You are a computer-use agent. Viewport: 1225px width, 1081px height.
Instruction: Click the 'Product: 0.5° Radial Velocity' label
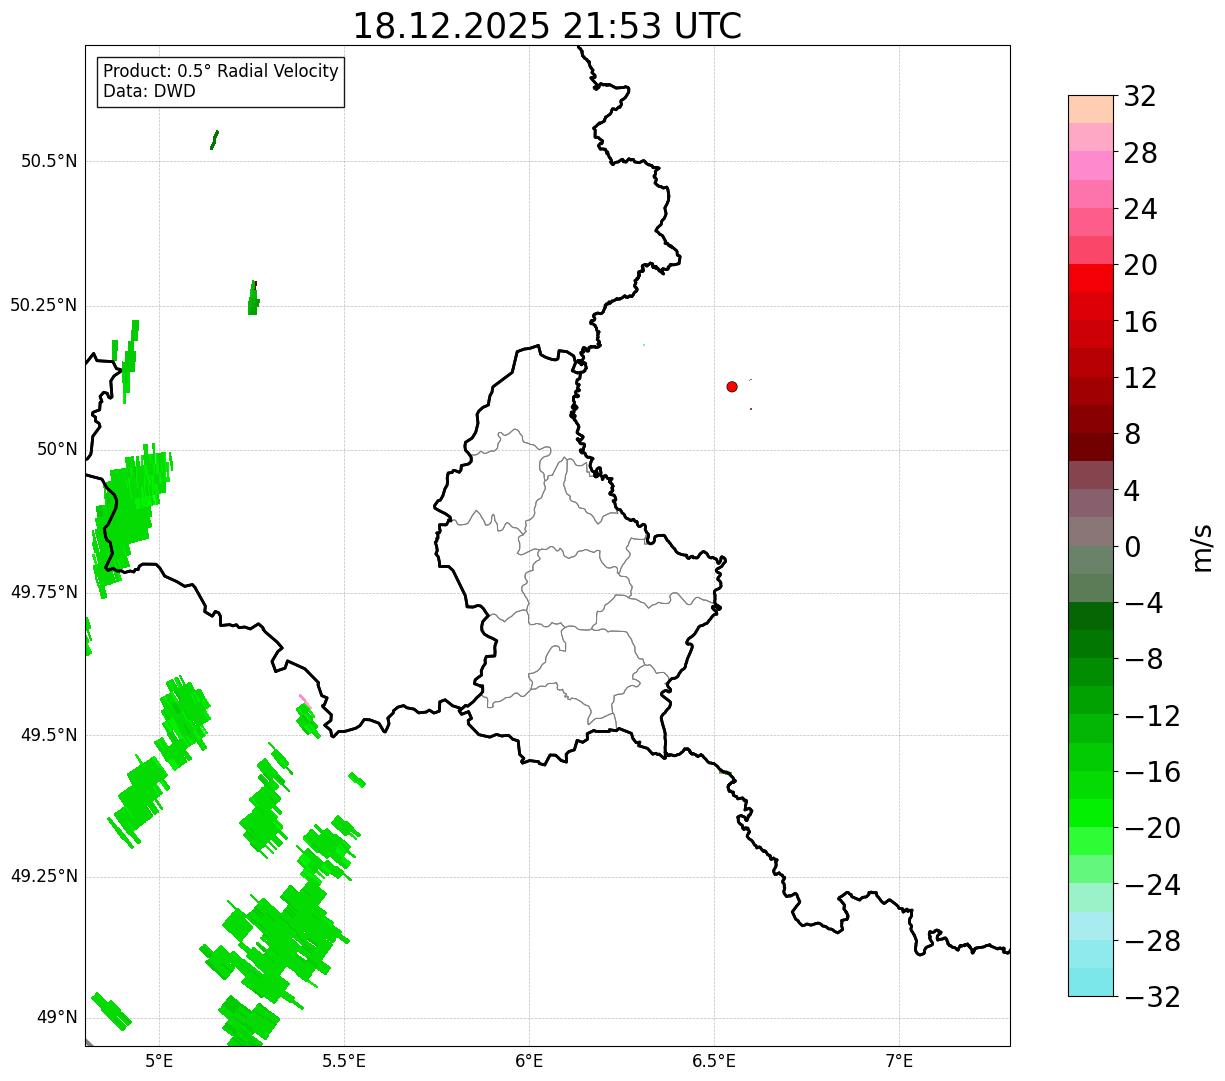pos(221,72)
